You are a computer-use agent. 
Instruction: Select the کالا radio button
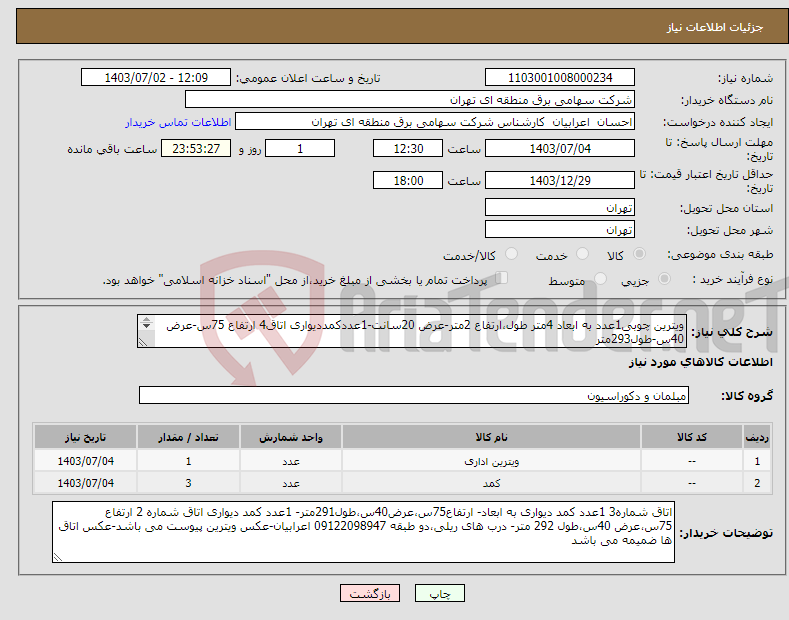point(639,254)
